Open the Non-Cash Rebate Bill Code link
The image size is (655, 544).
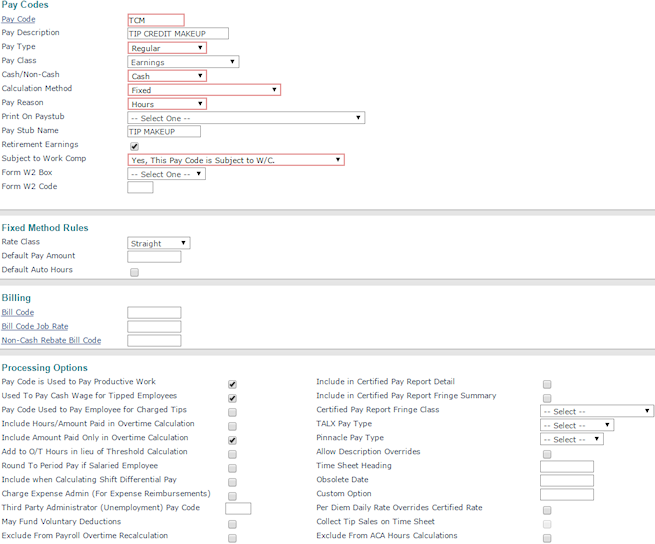[51, 341]
